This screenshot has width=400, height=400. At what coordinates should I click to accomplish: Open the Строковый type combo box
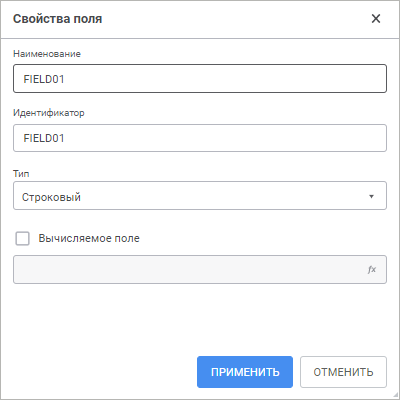pos(200,196)
